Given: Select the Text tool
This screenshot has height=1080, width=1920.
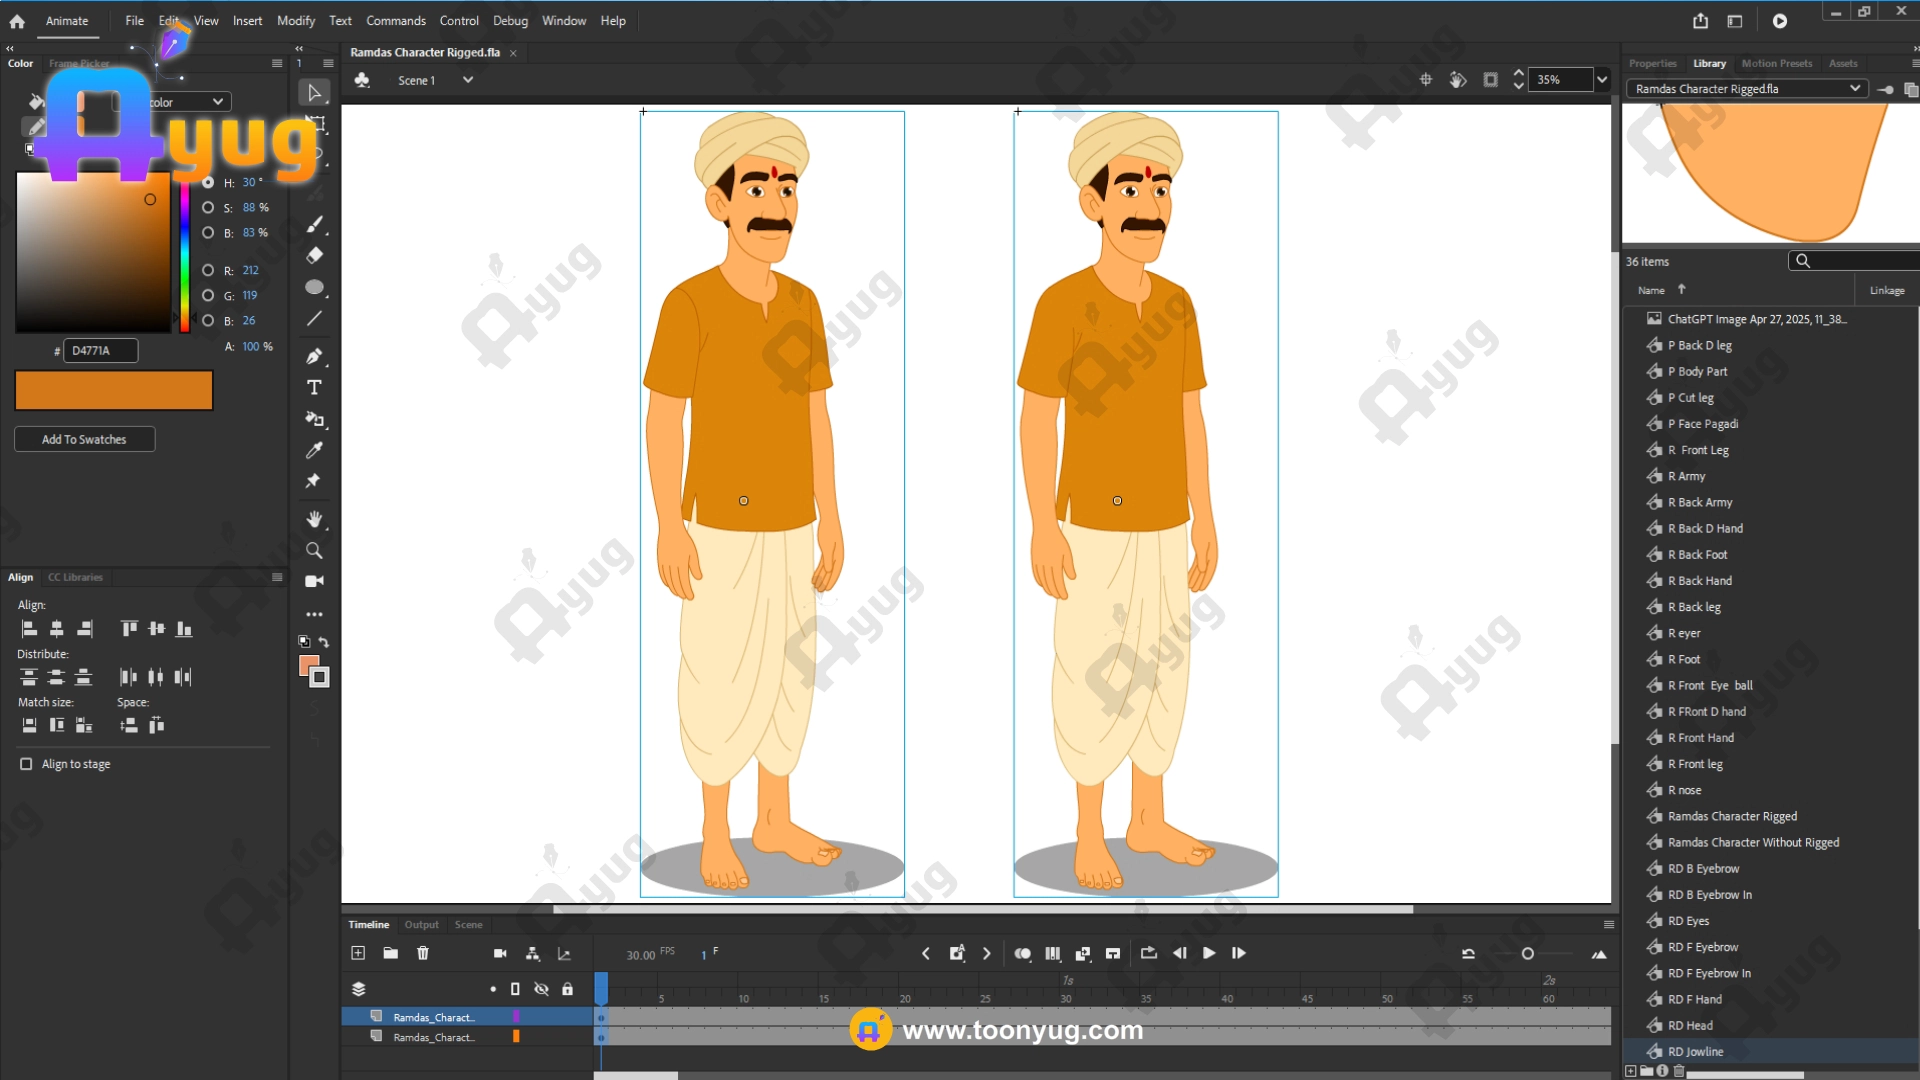Looking at the screenshot, I should (x=314, y=387).
